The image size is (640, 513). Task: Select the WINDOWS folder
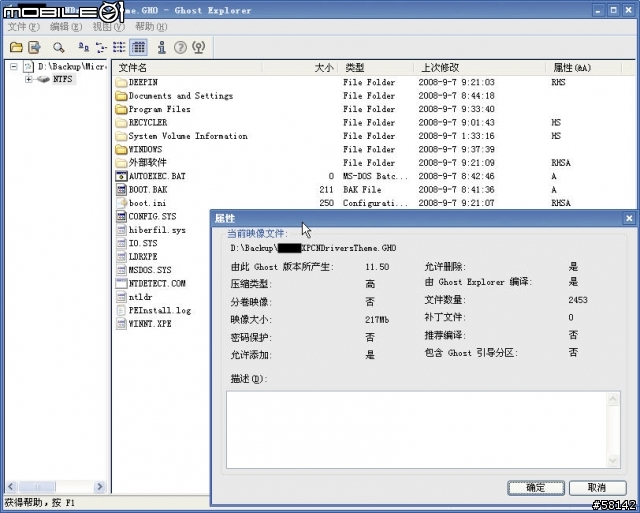[x=139, y=149]
